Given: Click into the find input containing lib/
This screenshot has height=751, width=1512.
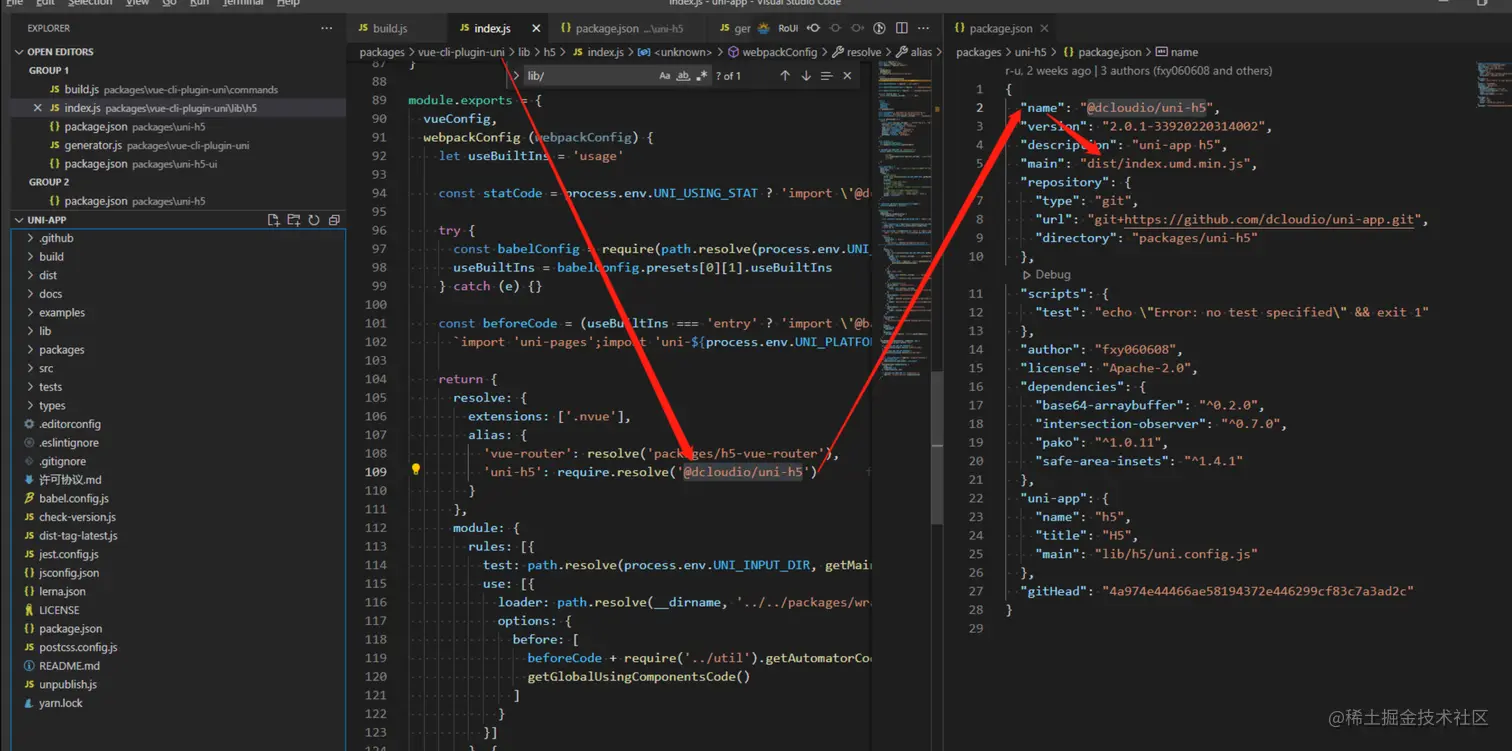Looking at the screenshot, I should click(585, 76).
